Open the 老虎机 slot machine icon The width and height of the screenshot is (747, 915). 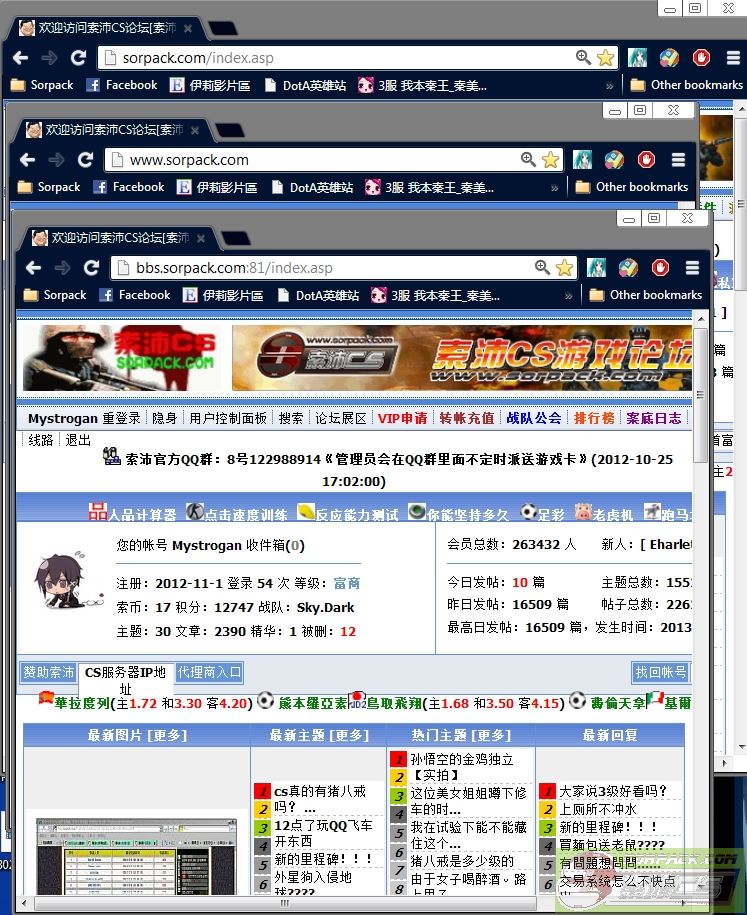pyautogui.click(x=583, y=512)
